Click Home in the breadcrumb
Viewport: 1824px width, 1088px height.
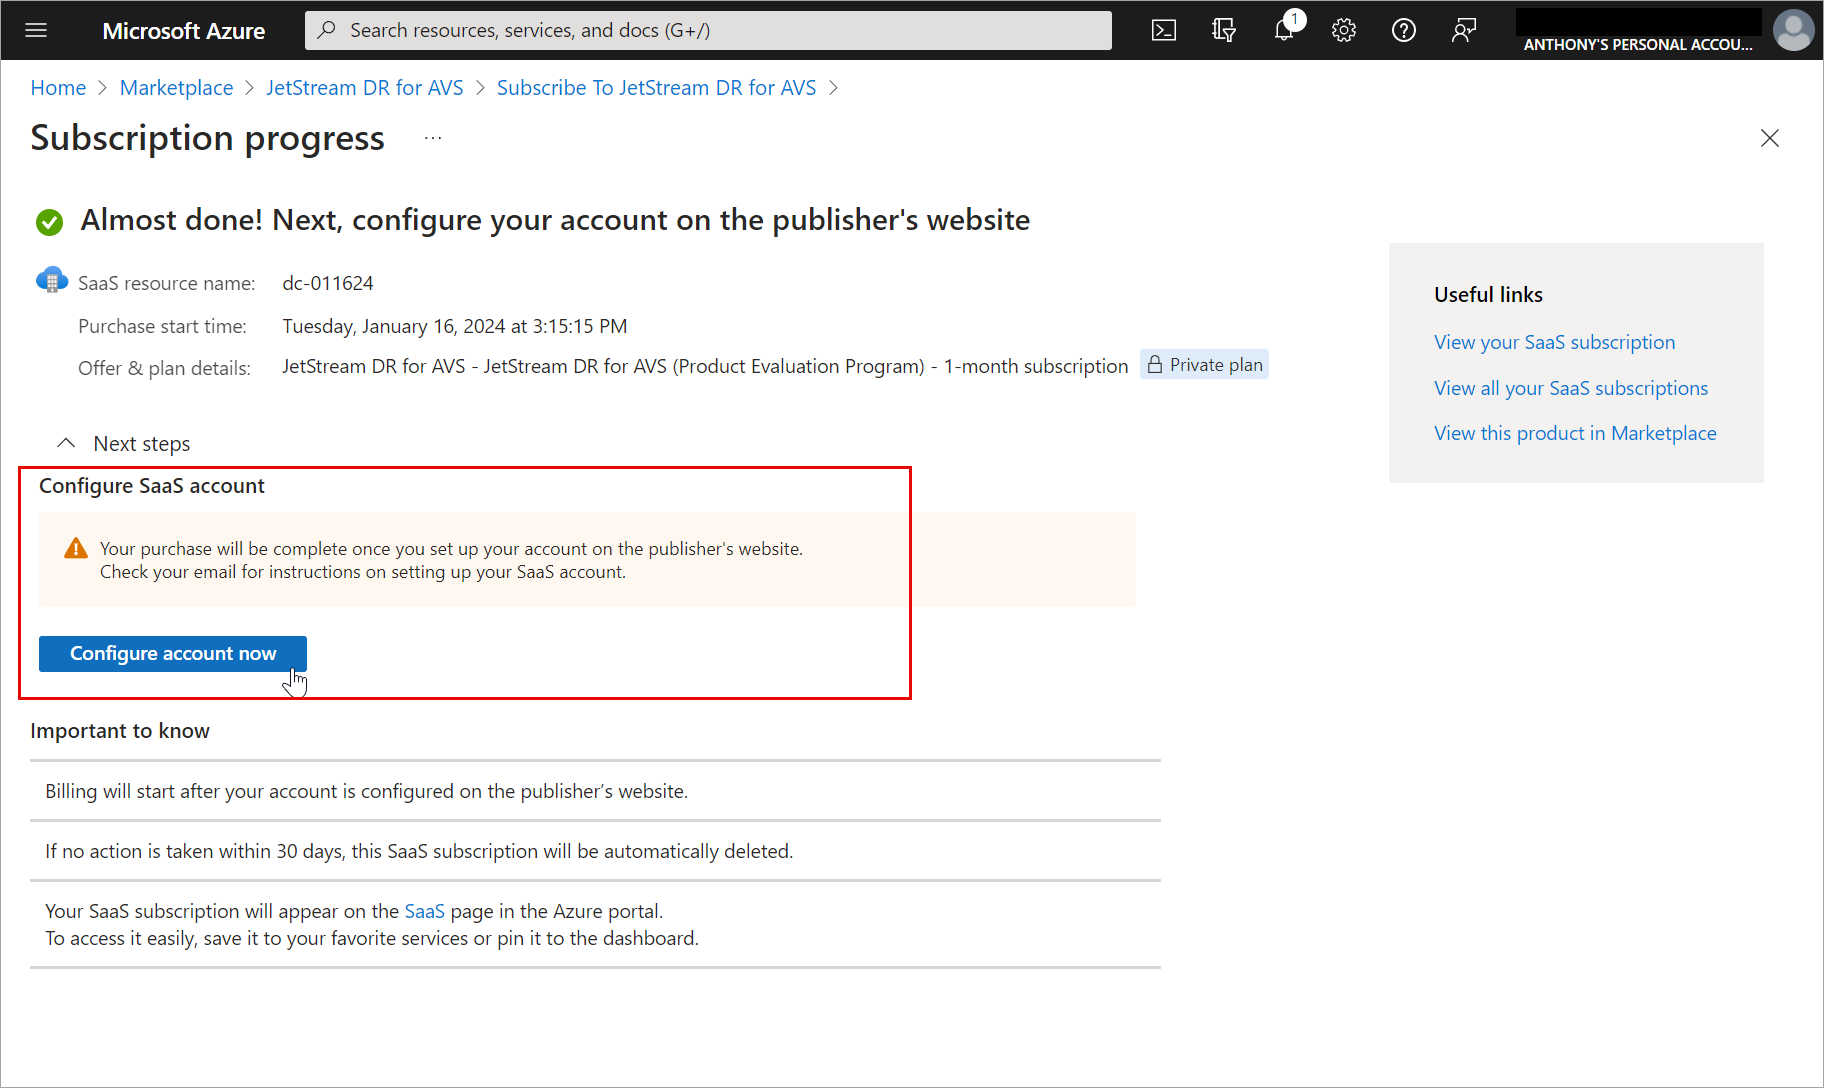58,88
